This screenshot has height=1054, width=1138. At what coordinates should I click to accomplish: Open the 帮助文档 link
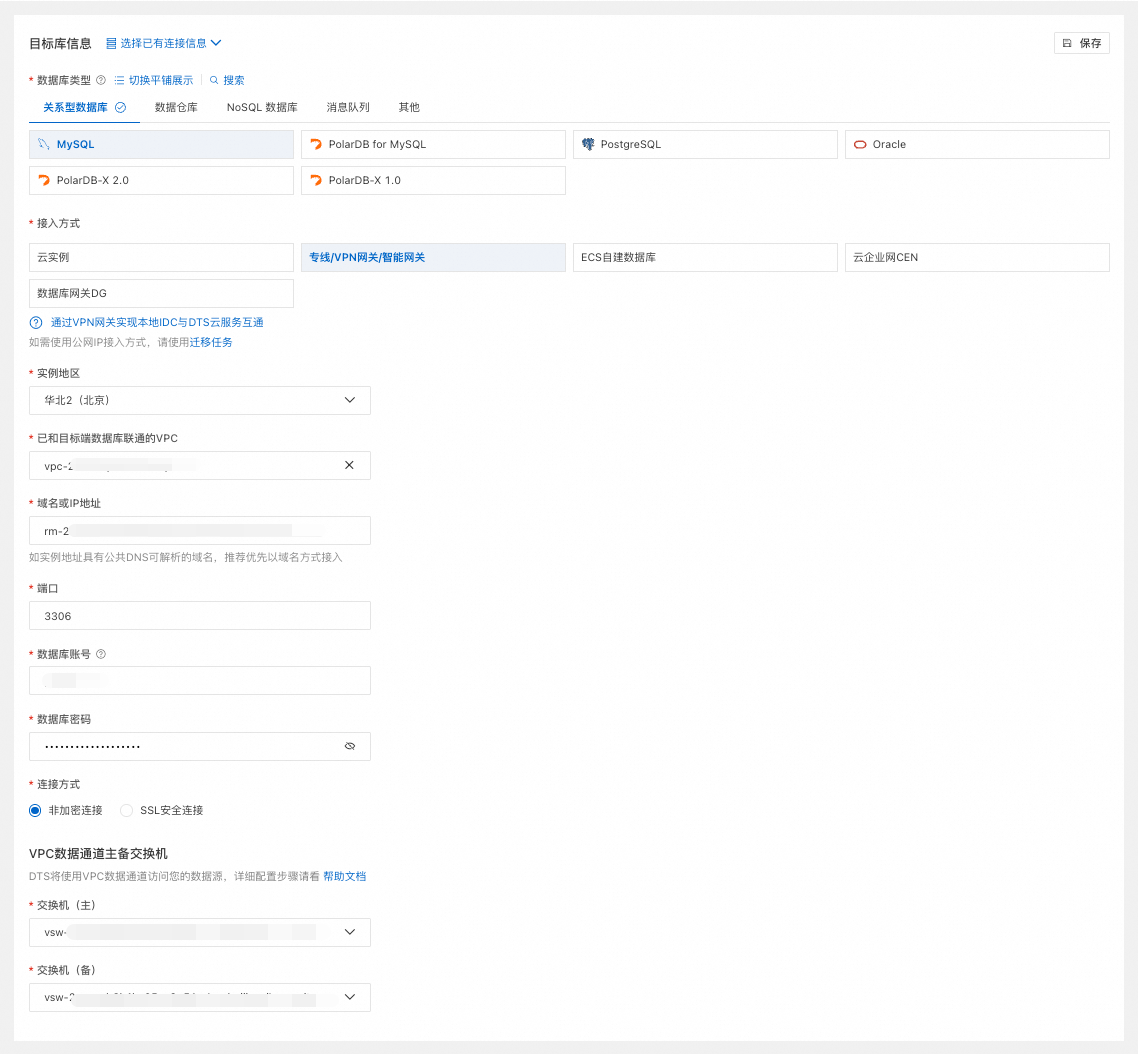point(345,876)
